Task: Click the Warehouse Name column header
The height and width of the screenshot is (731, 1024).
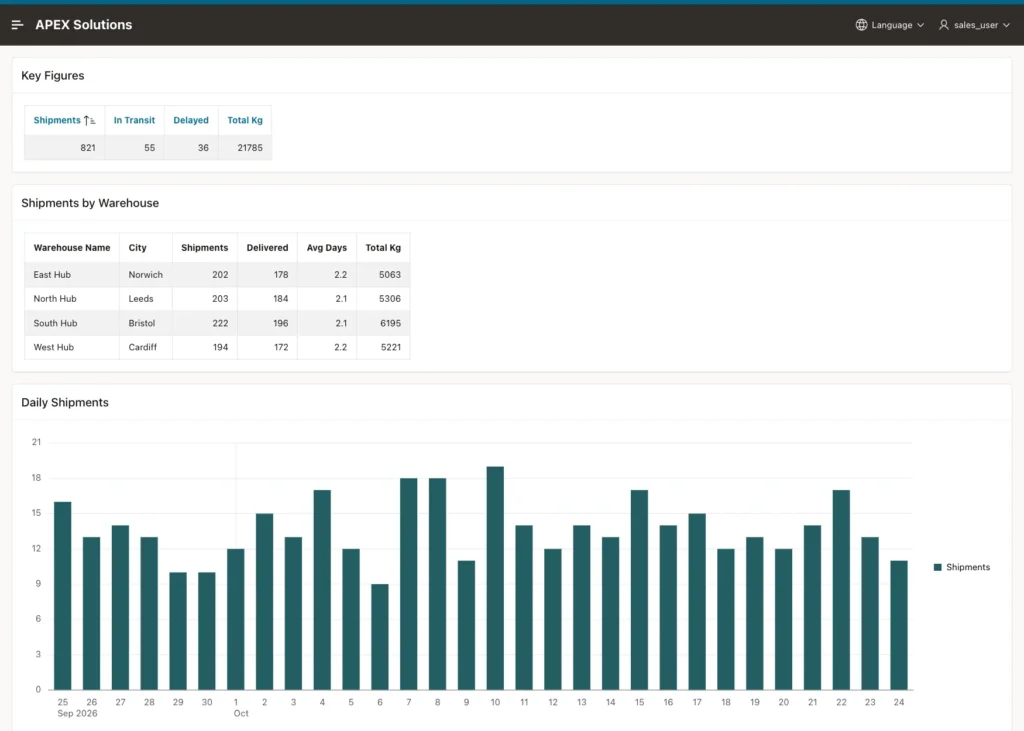Action: [72, 248]
